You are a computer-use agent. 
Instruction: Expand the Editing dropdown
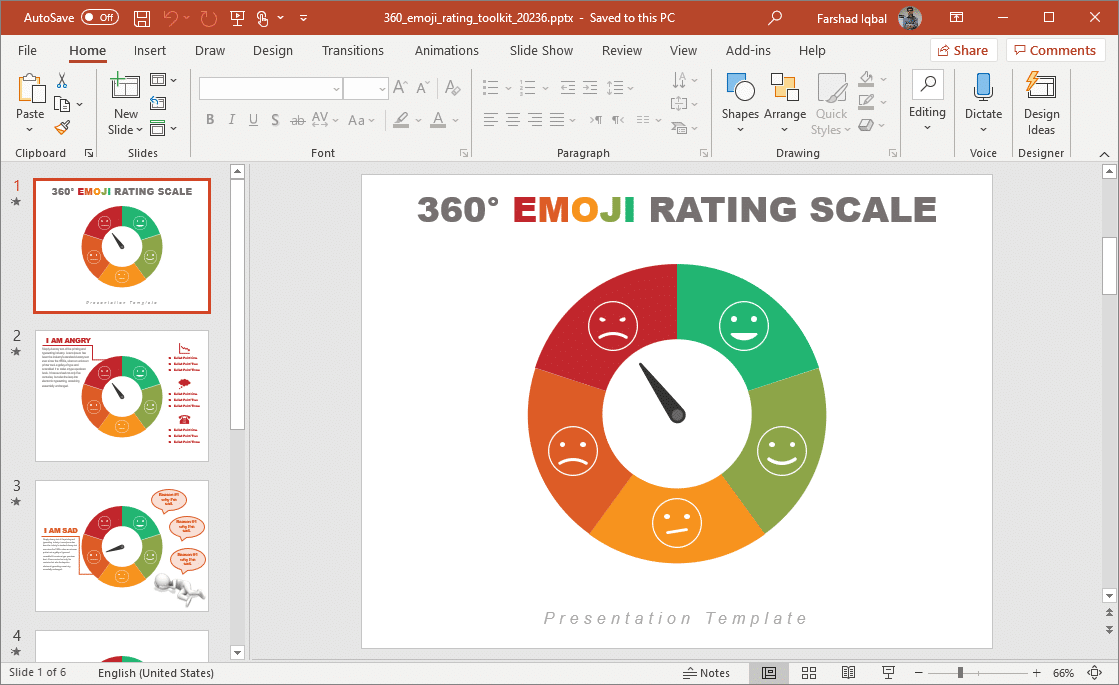(x=927, y=103)
